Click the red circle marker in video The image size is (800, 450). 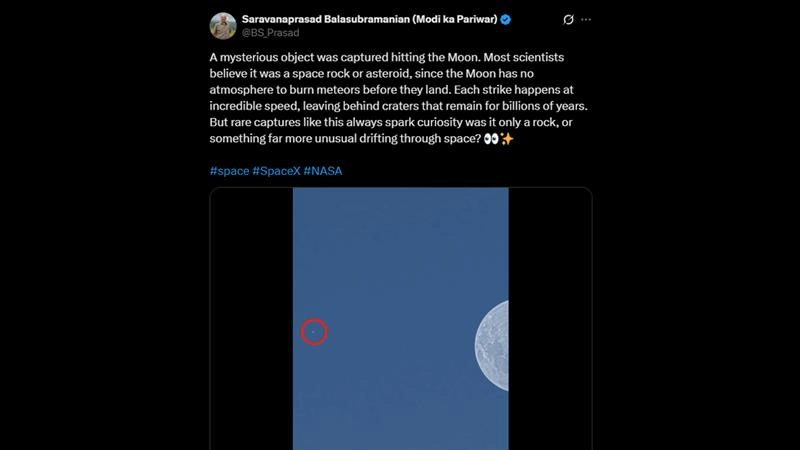click(x=314, y=331)
